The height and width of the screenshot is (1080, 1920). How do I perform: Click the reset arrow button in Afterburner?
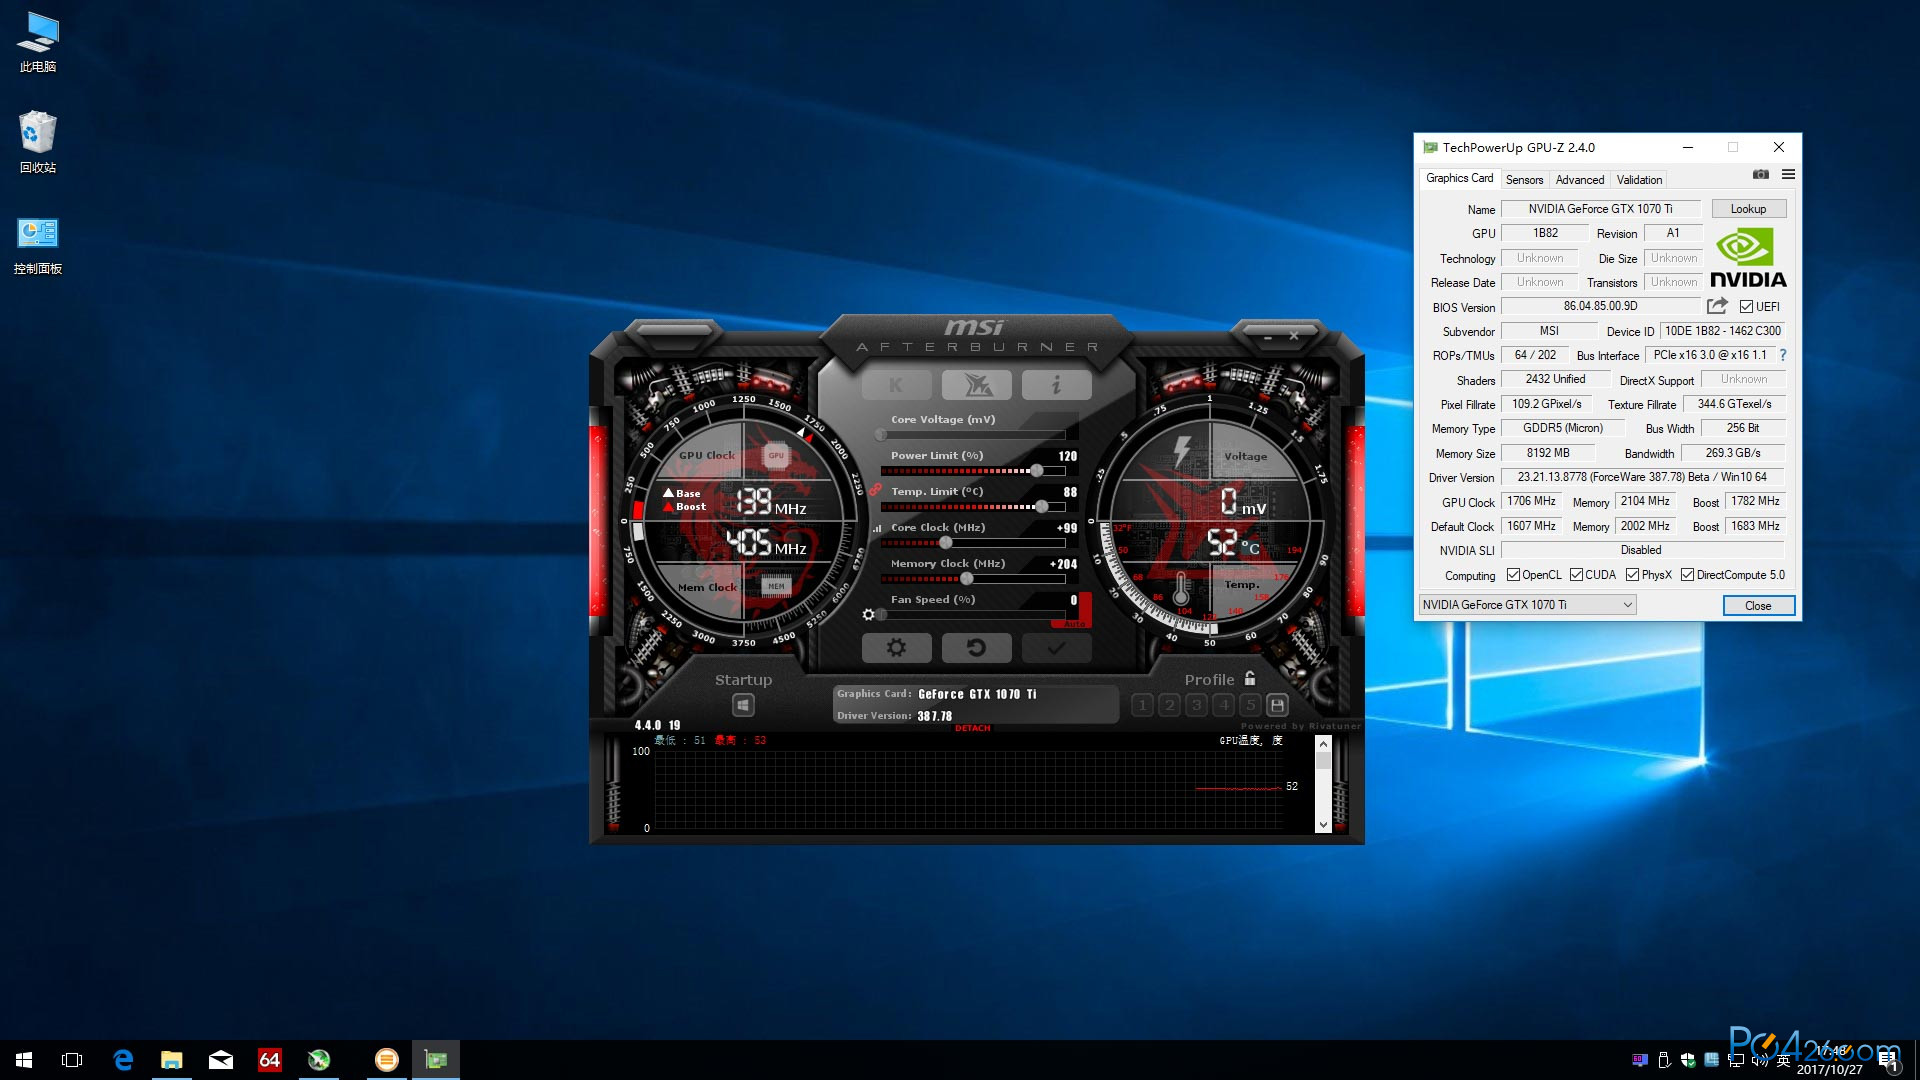976,648
